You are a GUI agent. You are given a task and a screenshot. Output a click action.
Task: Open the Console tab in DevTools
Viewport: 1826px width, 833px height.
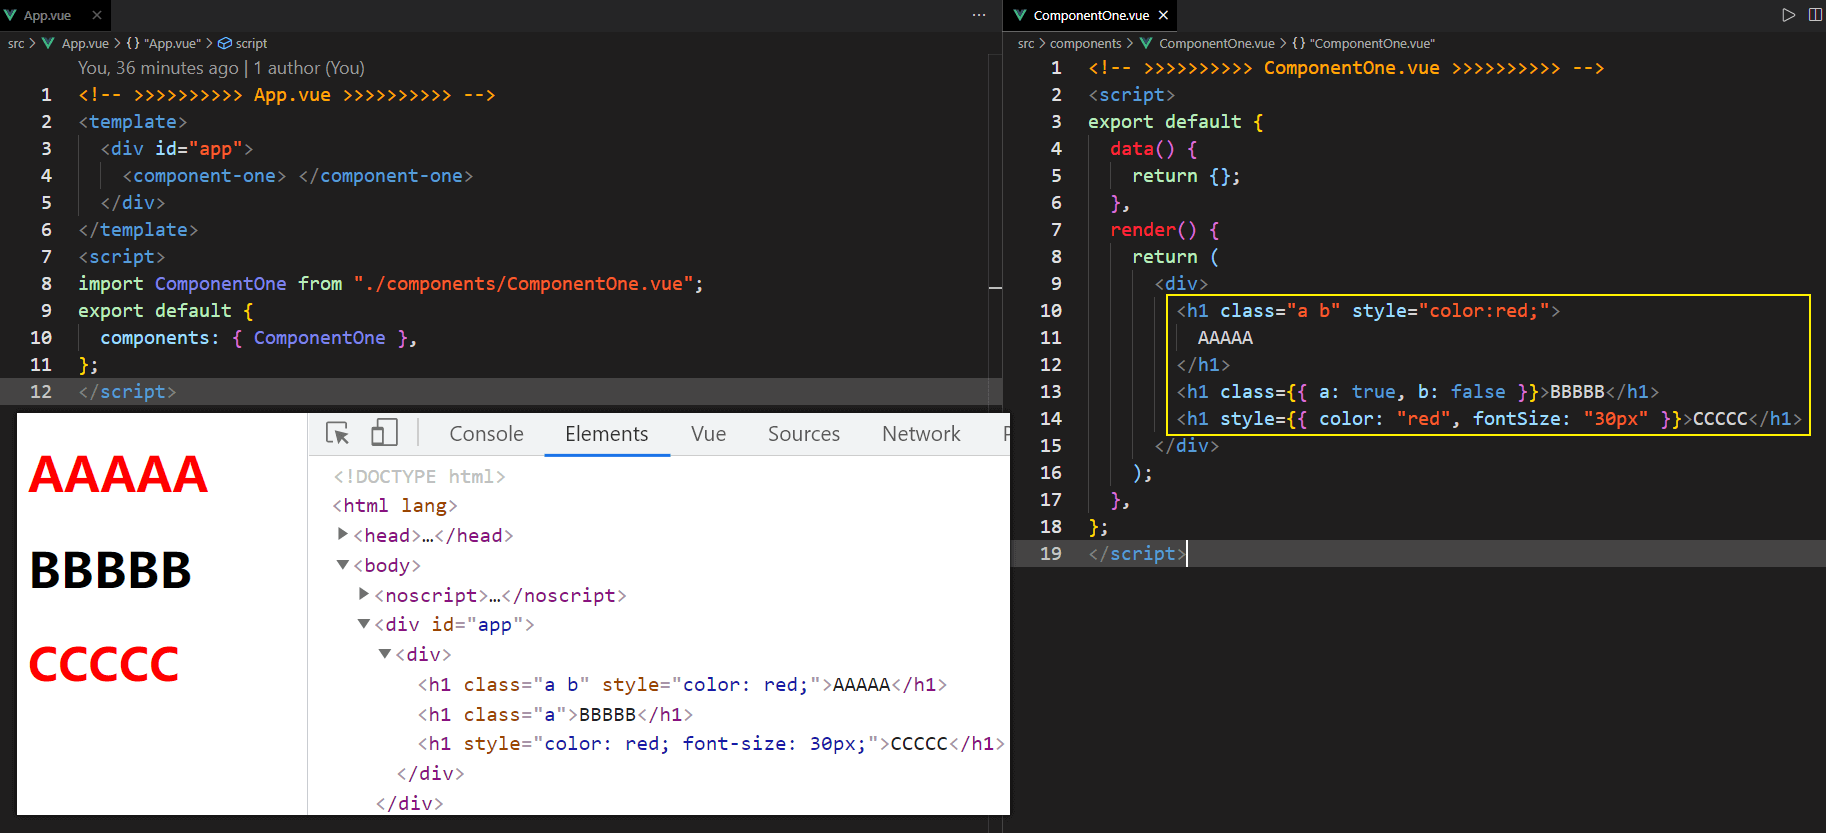click(x=486, y=434)
